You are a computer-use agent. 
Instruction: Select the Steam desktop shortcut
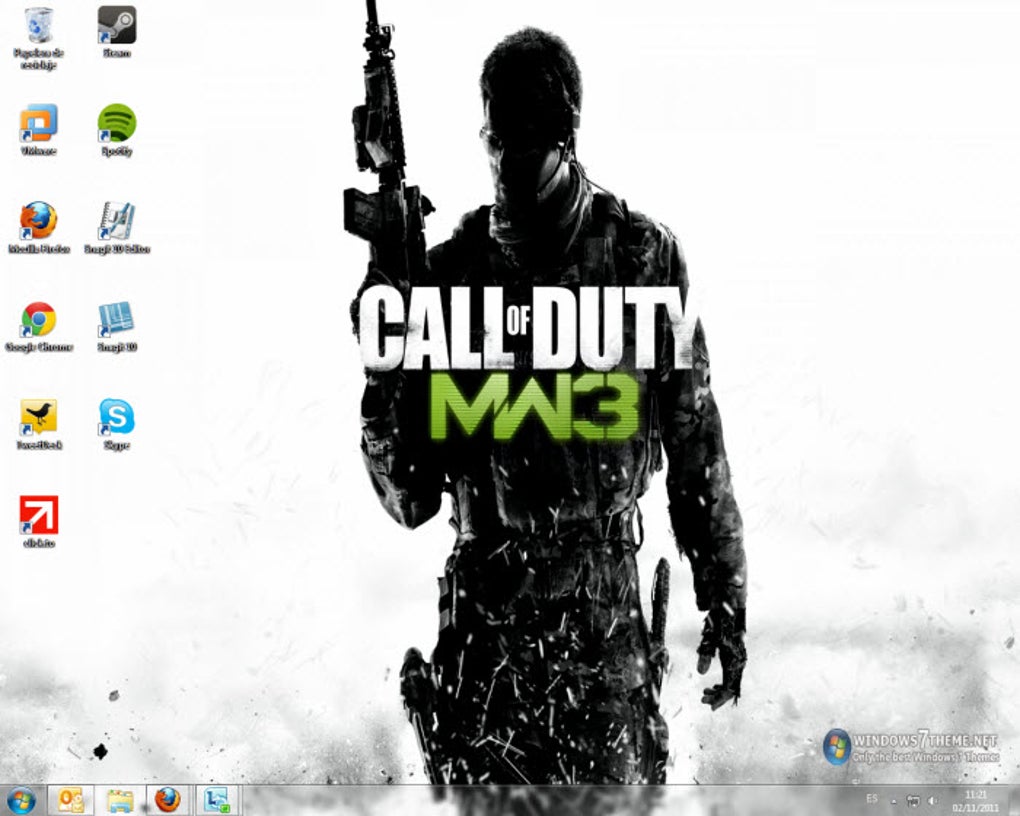[117, 26]
